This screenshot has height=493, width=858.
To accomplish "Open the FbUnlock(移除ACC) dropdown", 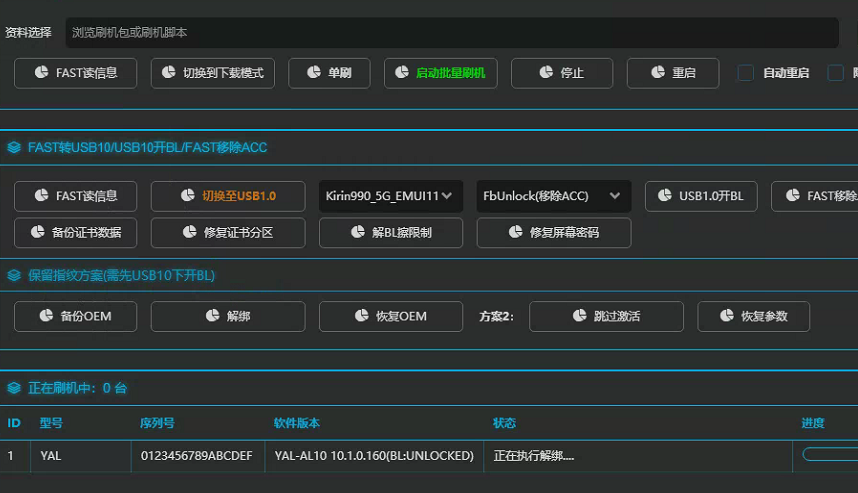I will click(554, 196).
